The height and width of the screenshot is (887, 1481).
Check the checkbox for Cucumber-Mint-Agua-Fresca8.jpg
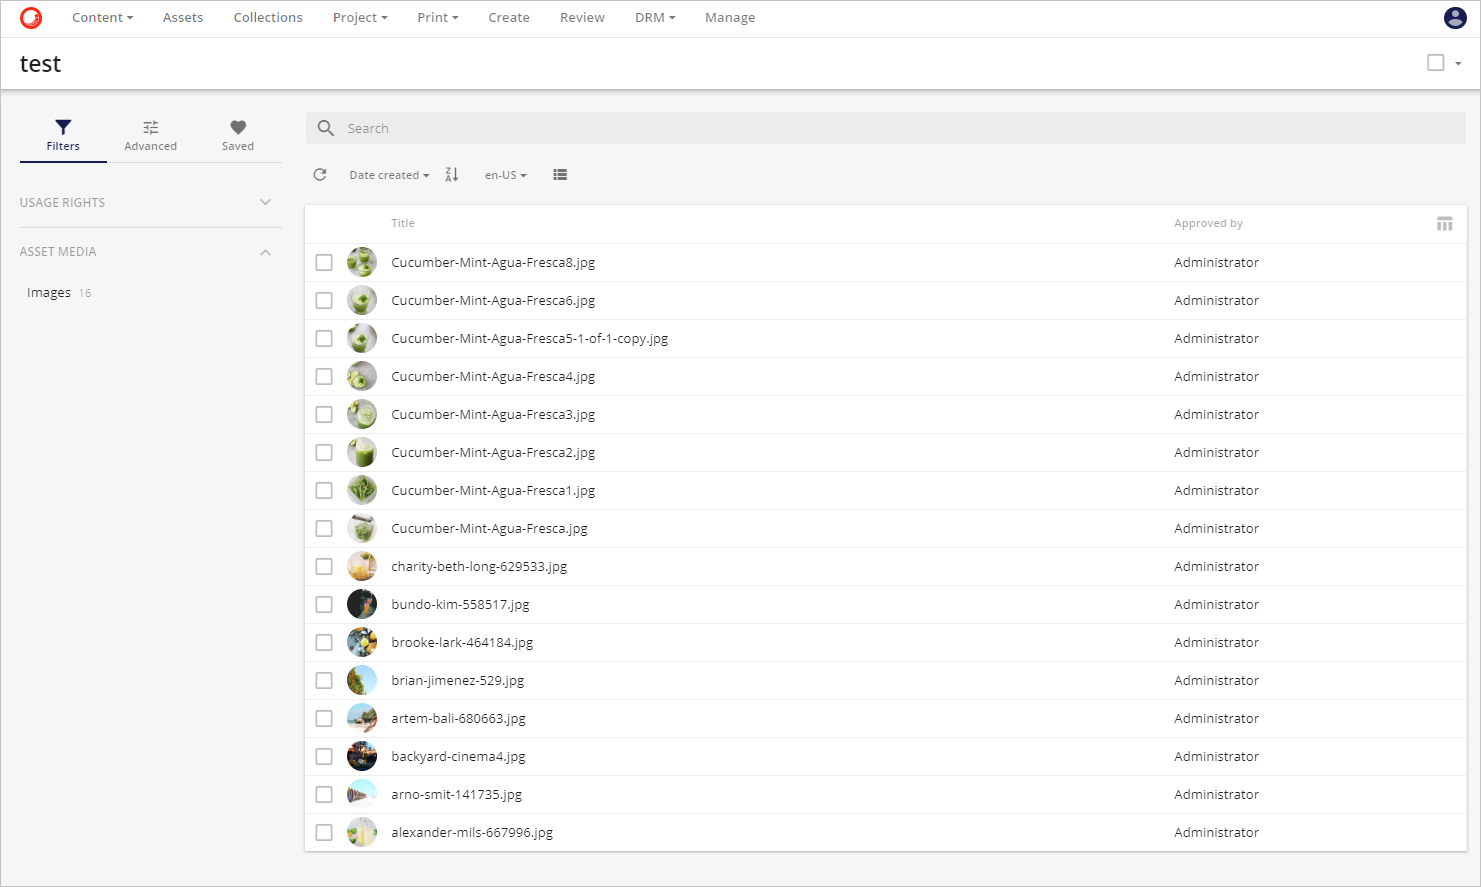323,262
